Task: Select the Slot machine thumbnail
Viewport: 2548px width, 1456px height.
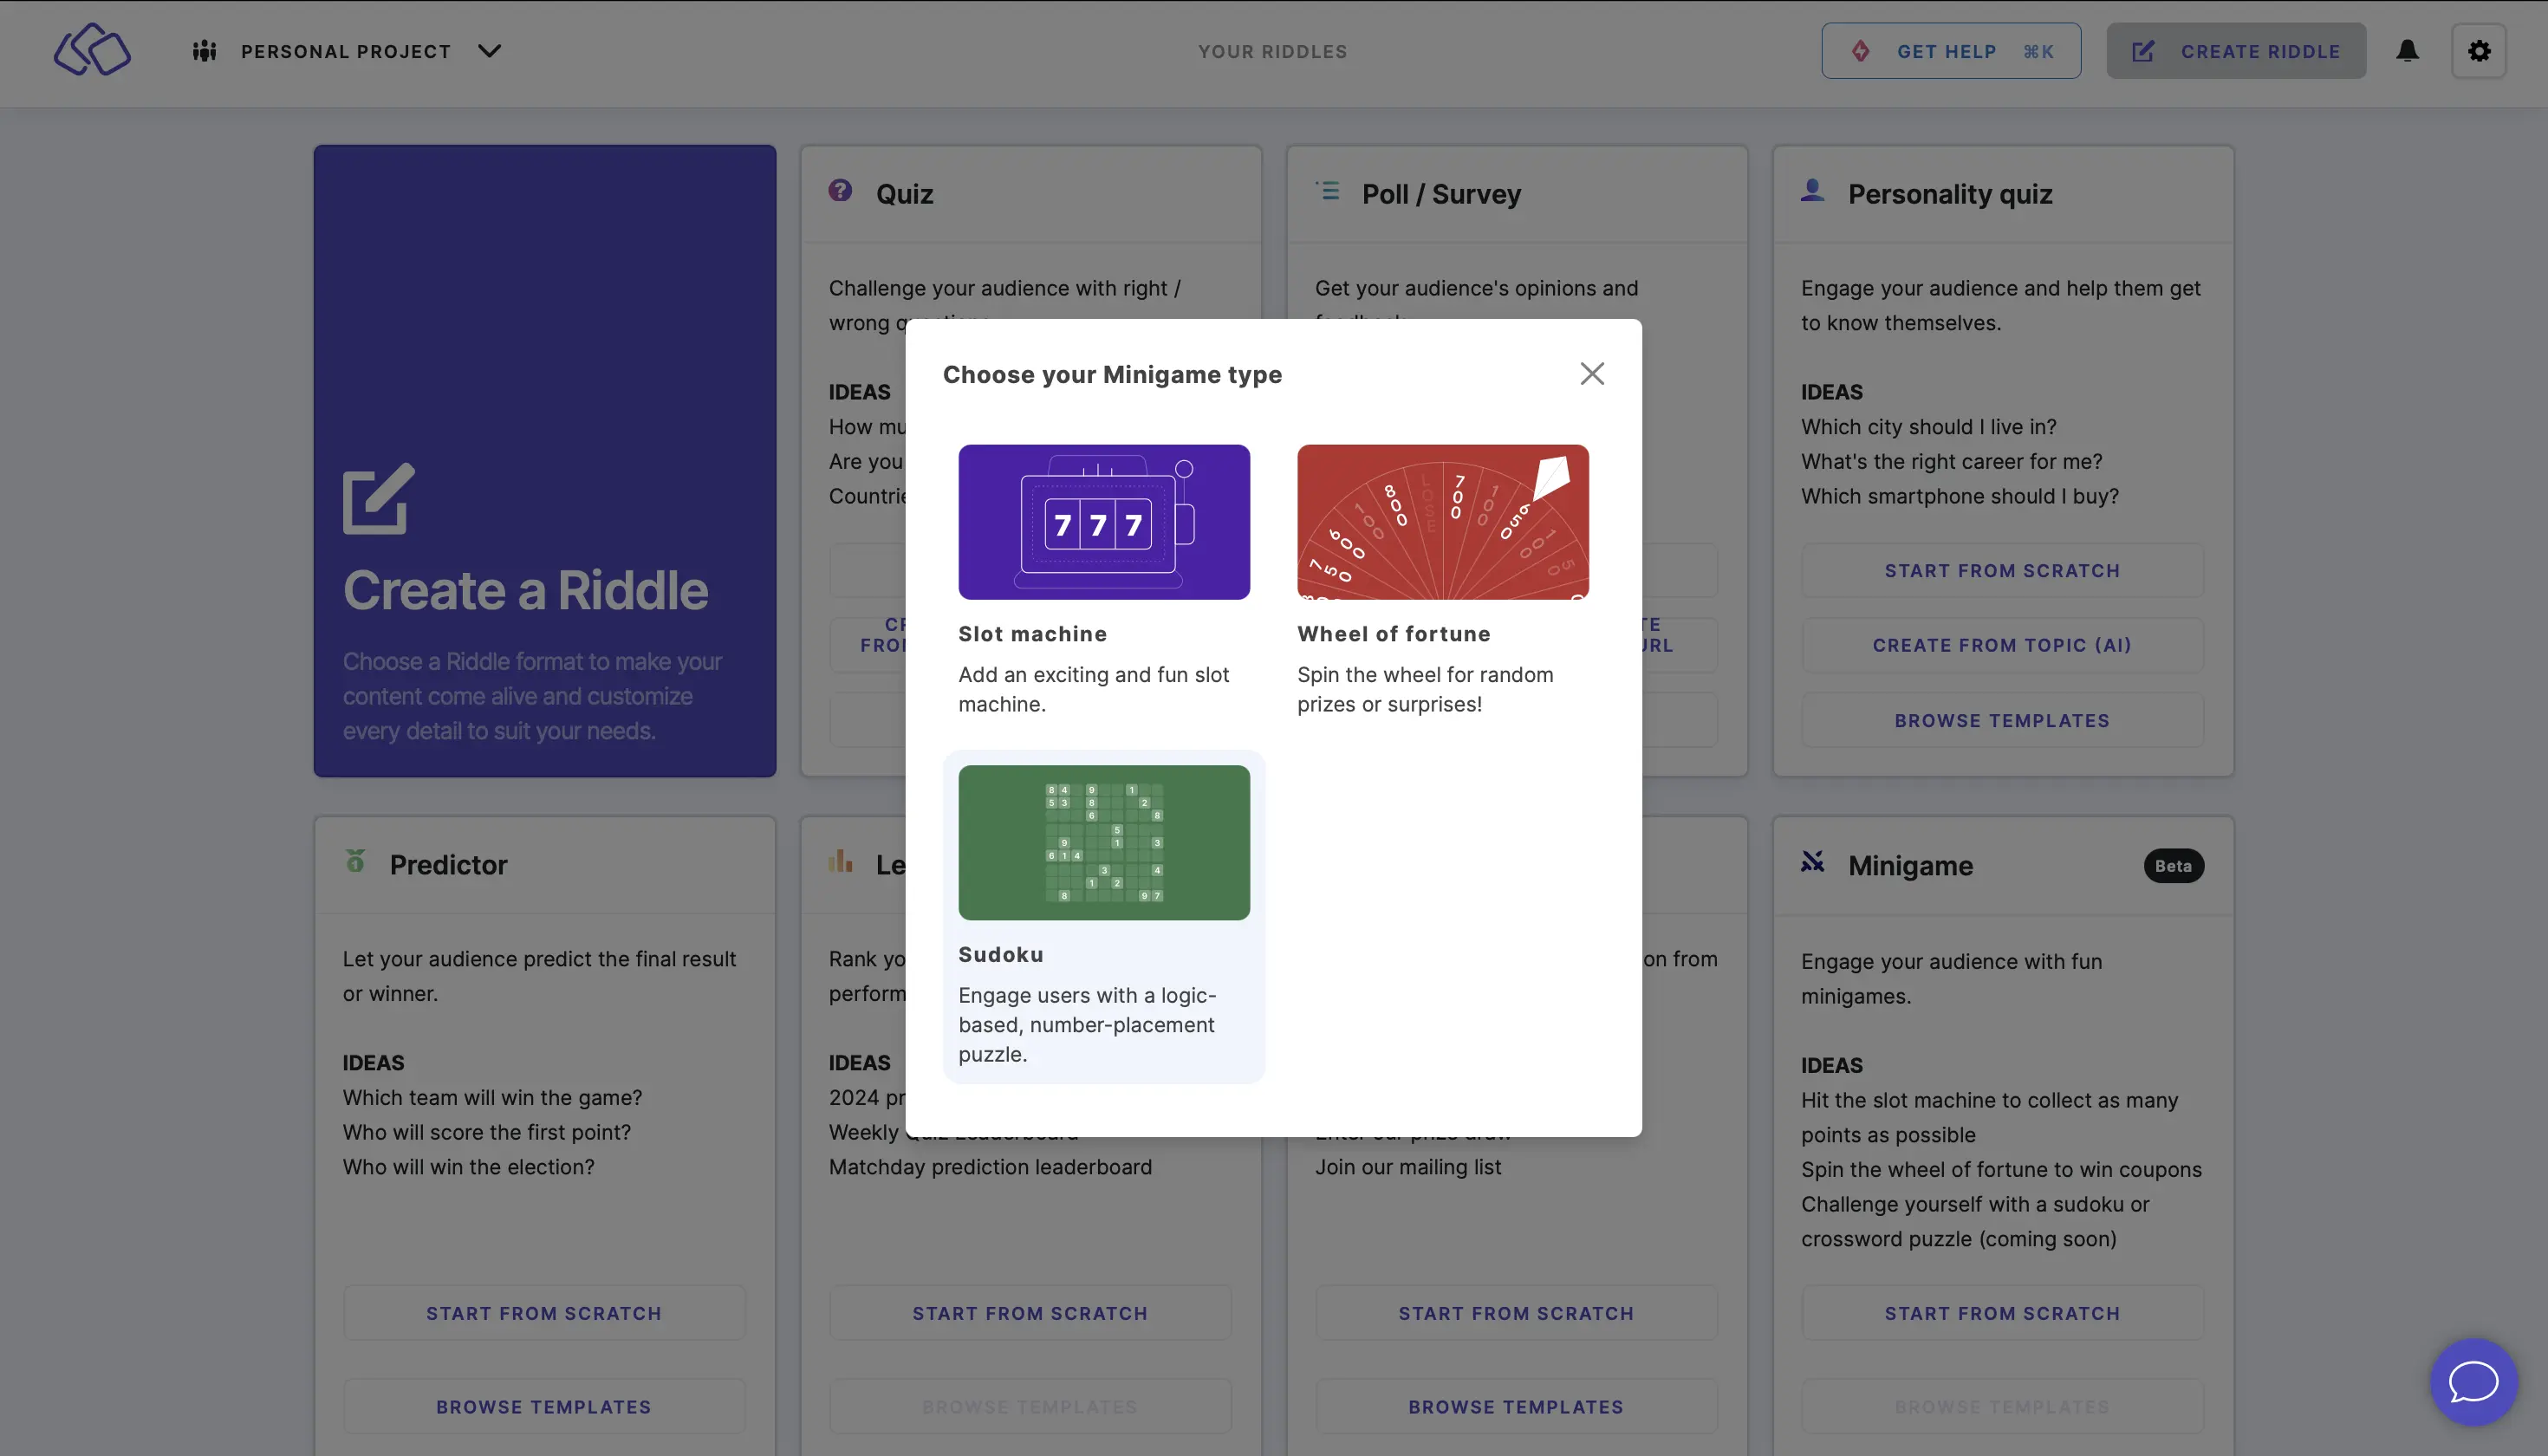Action: pos(1103,522)
